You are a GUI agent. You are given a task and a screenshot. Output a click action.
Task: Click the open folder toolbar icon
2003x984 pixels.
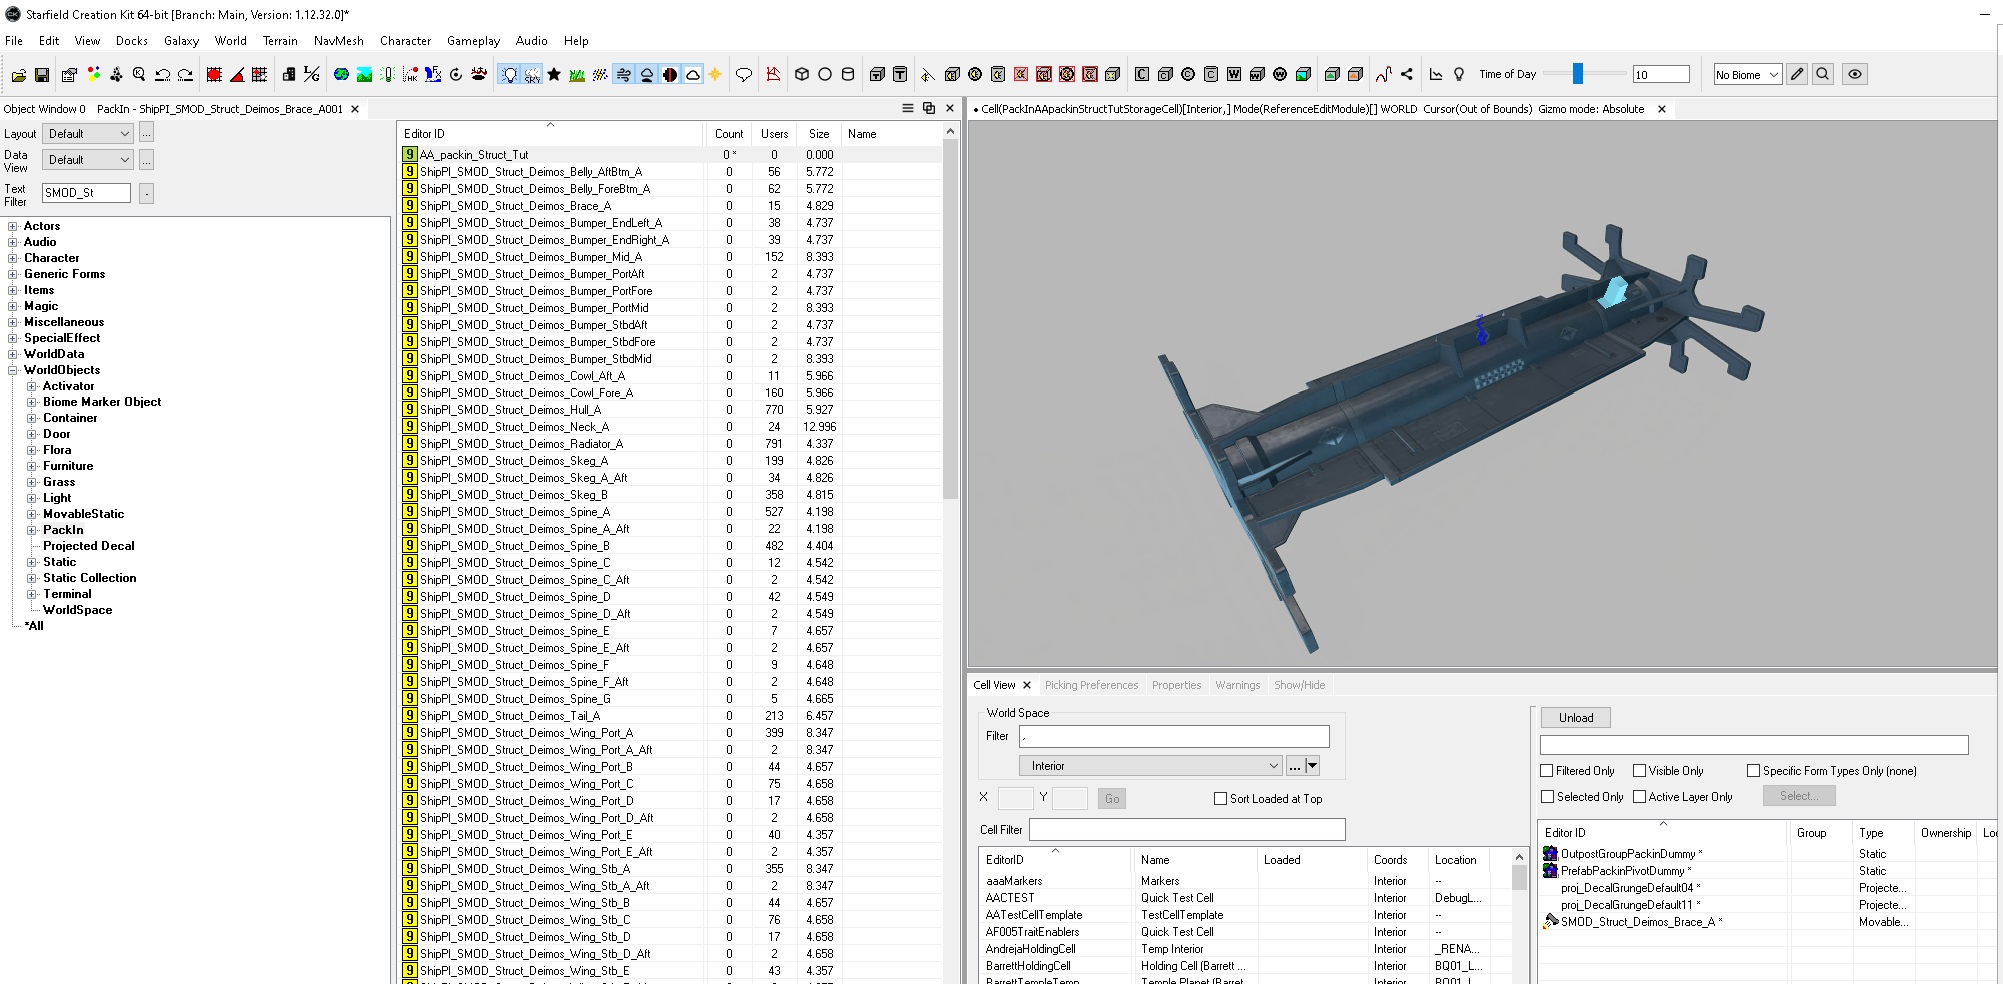[19, 74]
